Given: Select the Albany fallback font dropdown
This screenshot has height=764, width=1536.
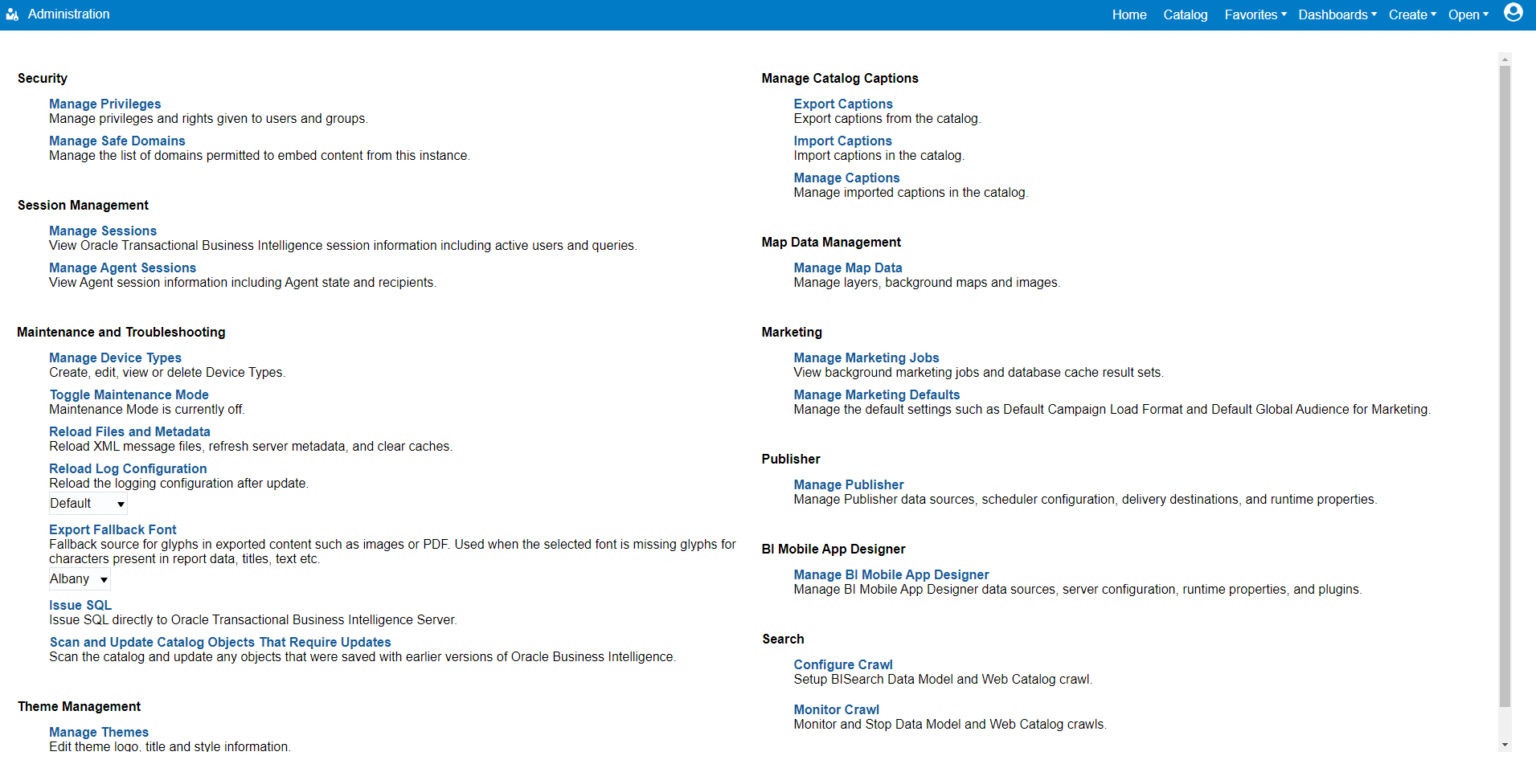Looking at the screenshot, I should 79,579.
